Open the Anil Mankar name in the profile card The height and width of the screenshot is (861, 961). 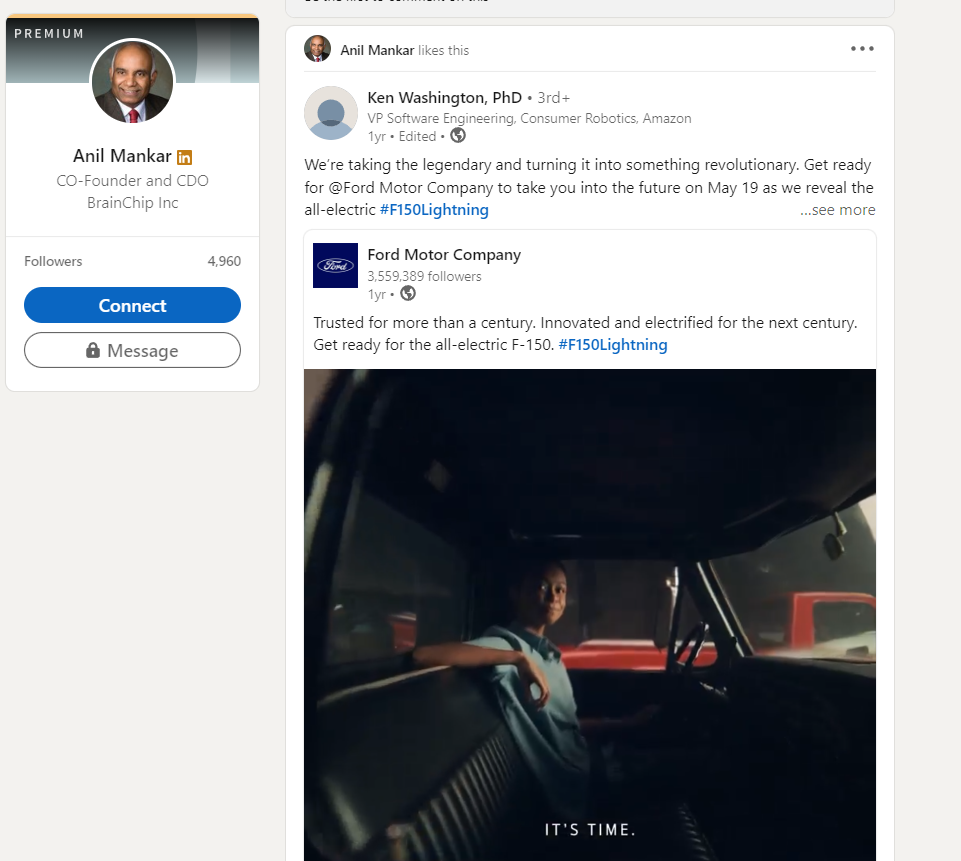coord(122,156)
